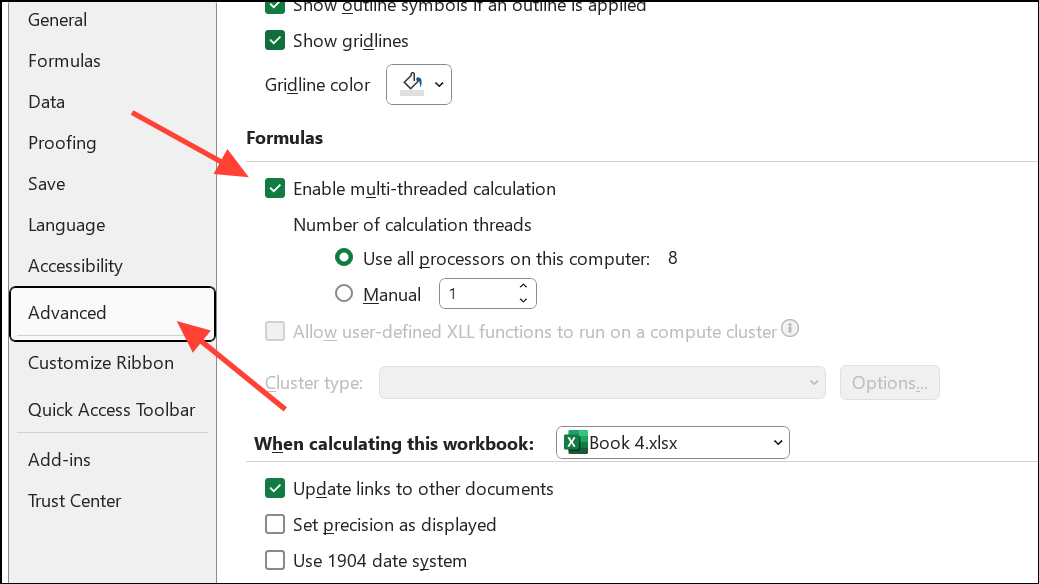Viewport: 1039px width, 584px height.
Task: Decrease the manual thread count with down arrow
Action: pyautogui.click(x=523, y=300)
